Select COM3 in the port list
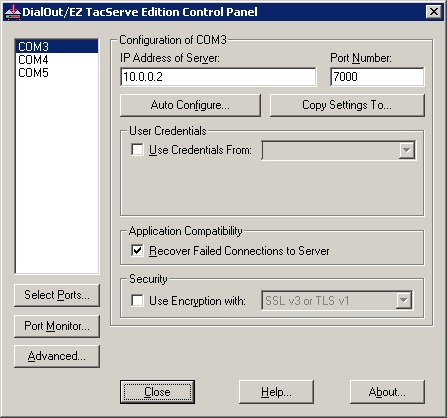The image size is (447, 418). point(57,46)
